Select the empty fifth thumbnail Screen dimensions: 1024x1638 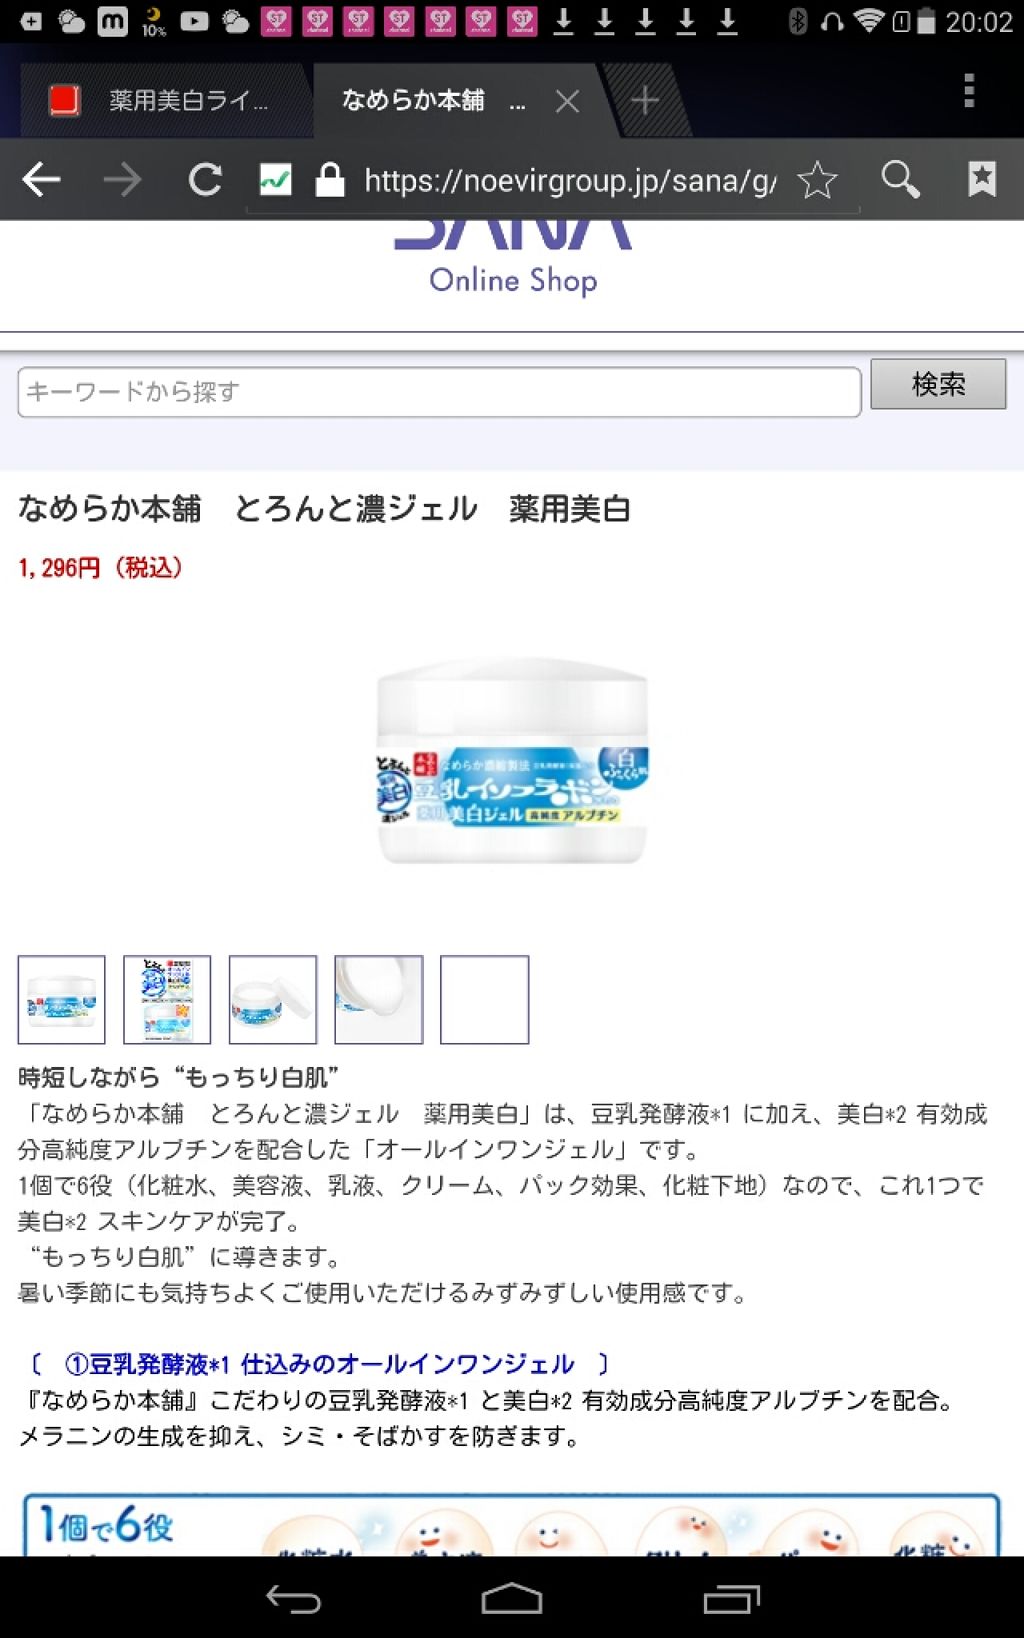coord(485,1000)
